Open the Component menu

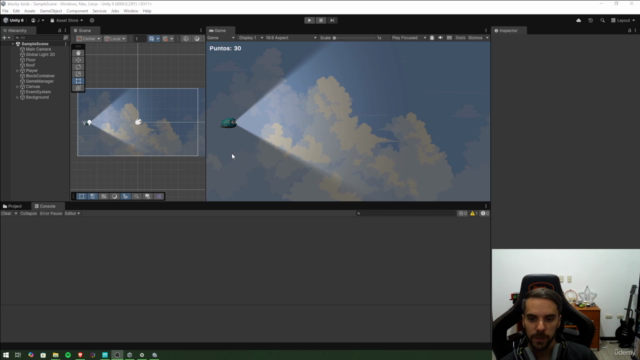click(x=77, y=11)
